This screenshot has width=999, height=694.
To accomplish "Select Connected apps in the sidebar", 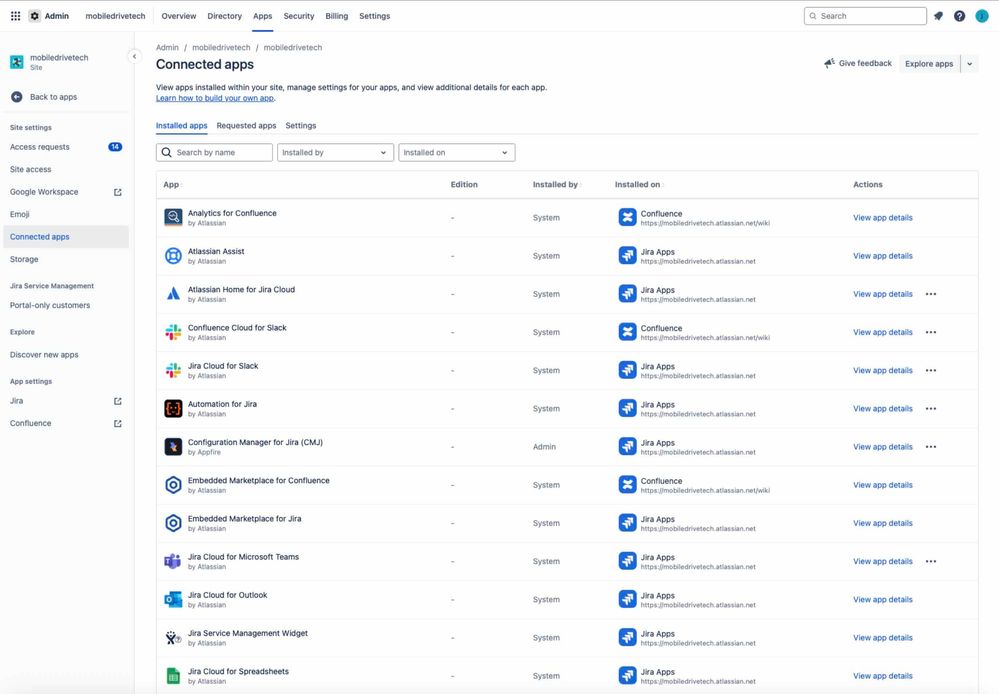I will point(66,236).
